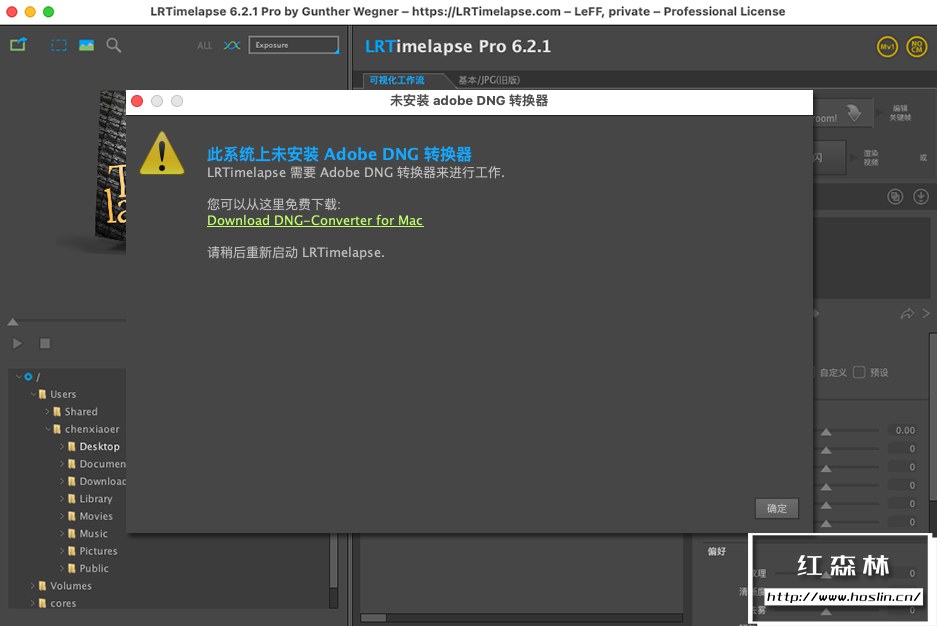Click the warning triangle icon in dialog
Image resolution: width=937 pixels, height=626 pixels.
(x=162, y=154)
